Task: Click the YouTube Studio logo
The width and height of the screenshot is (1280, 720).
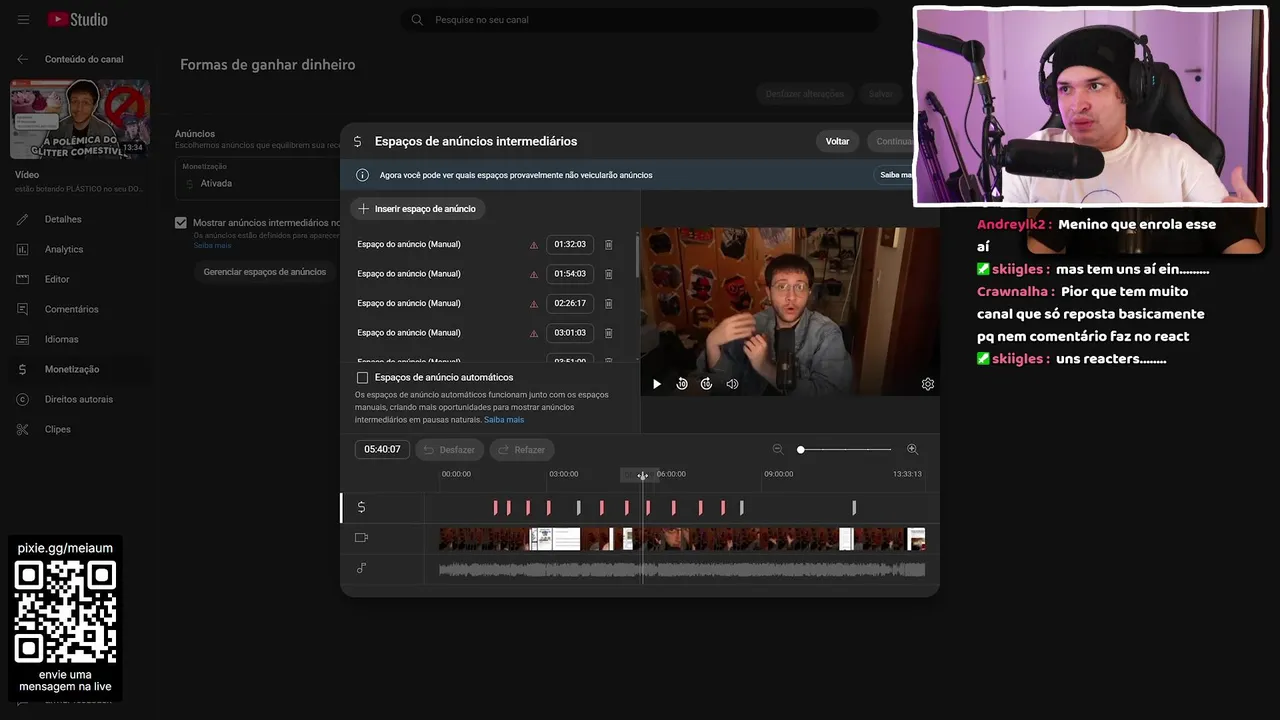Action: [78, 20]
